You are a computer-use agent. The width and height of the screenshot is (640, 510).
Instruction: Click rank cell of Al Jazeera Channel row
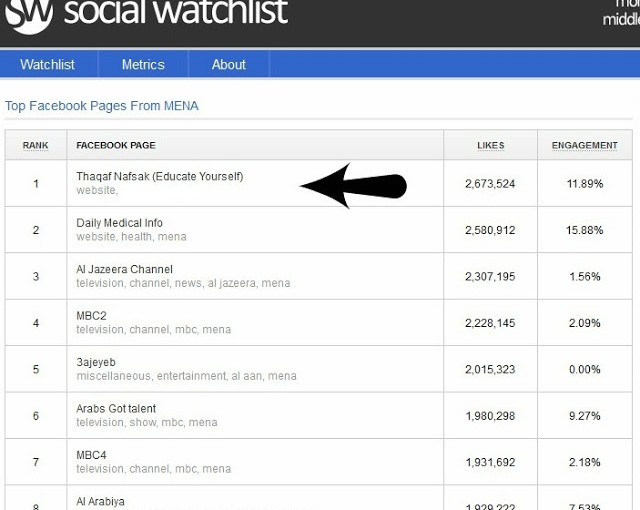pyautogui.click(x=36, y=277)
